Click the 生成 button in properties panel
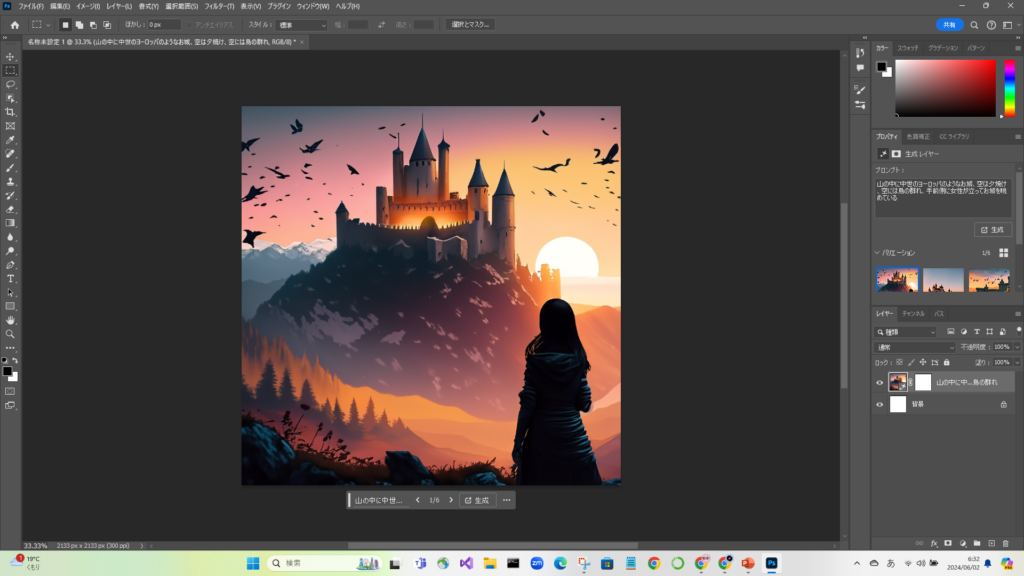The height and width of the screenshot is (576, 1024). pyautogui.click(x=993, y=229)
